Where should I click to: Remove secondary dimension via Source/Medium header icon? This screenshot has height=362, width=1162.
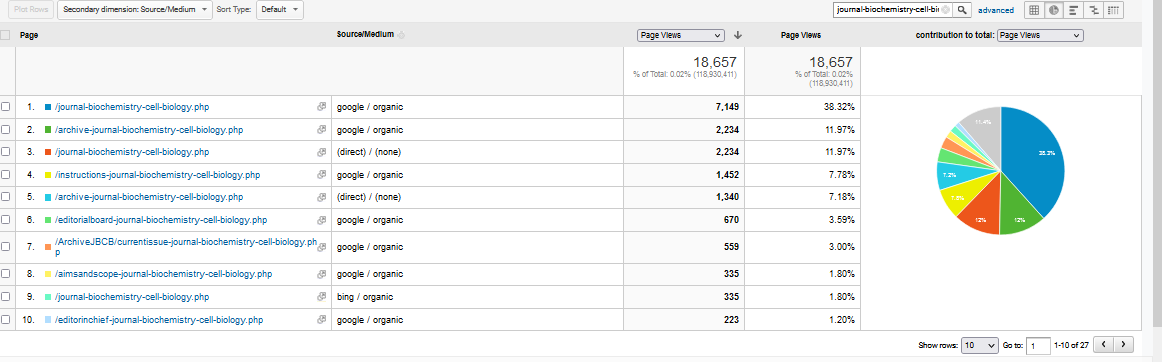402,36
